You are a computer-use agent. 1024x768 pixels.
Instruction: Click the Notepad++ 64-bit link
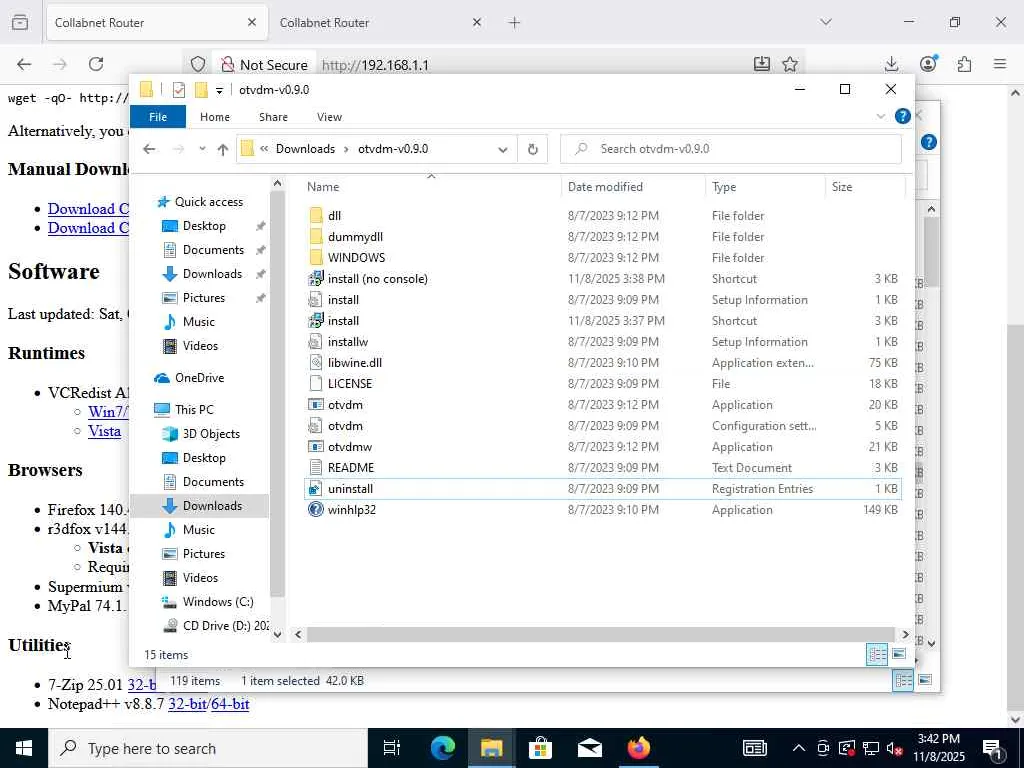pos(231,704)
